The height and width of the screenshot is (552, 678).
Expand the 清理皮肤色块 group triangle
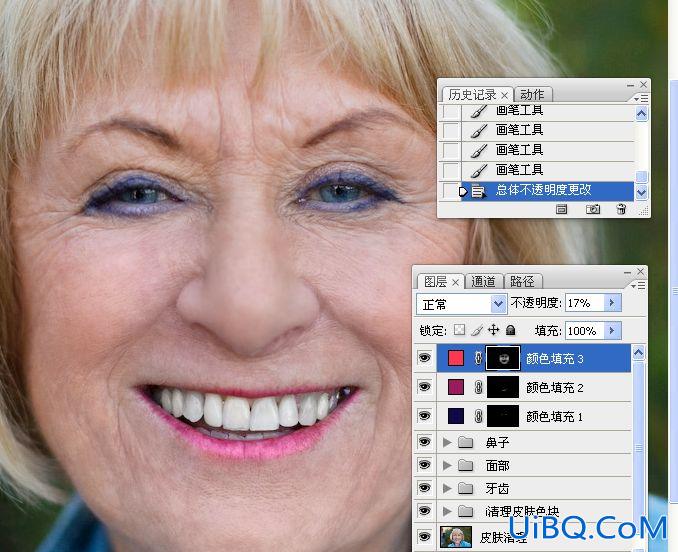447,511
